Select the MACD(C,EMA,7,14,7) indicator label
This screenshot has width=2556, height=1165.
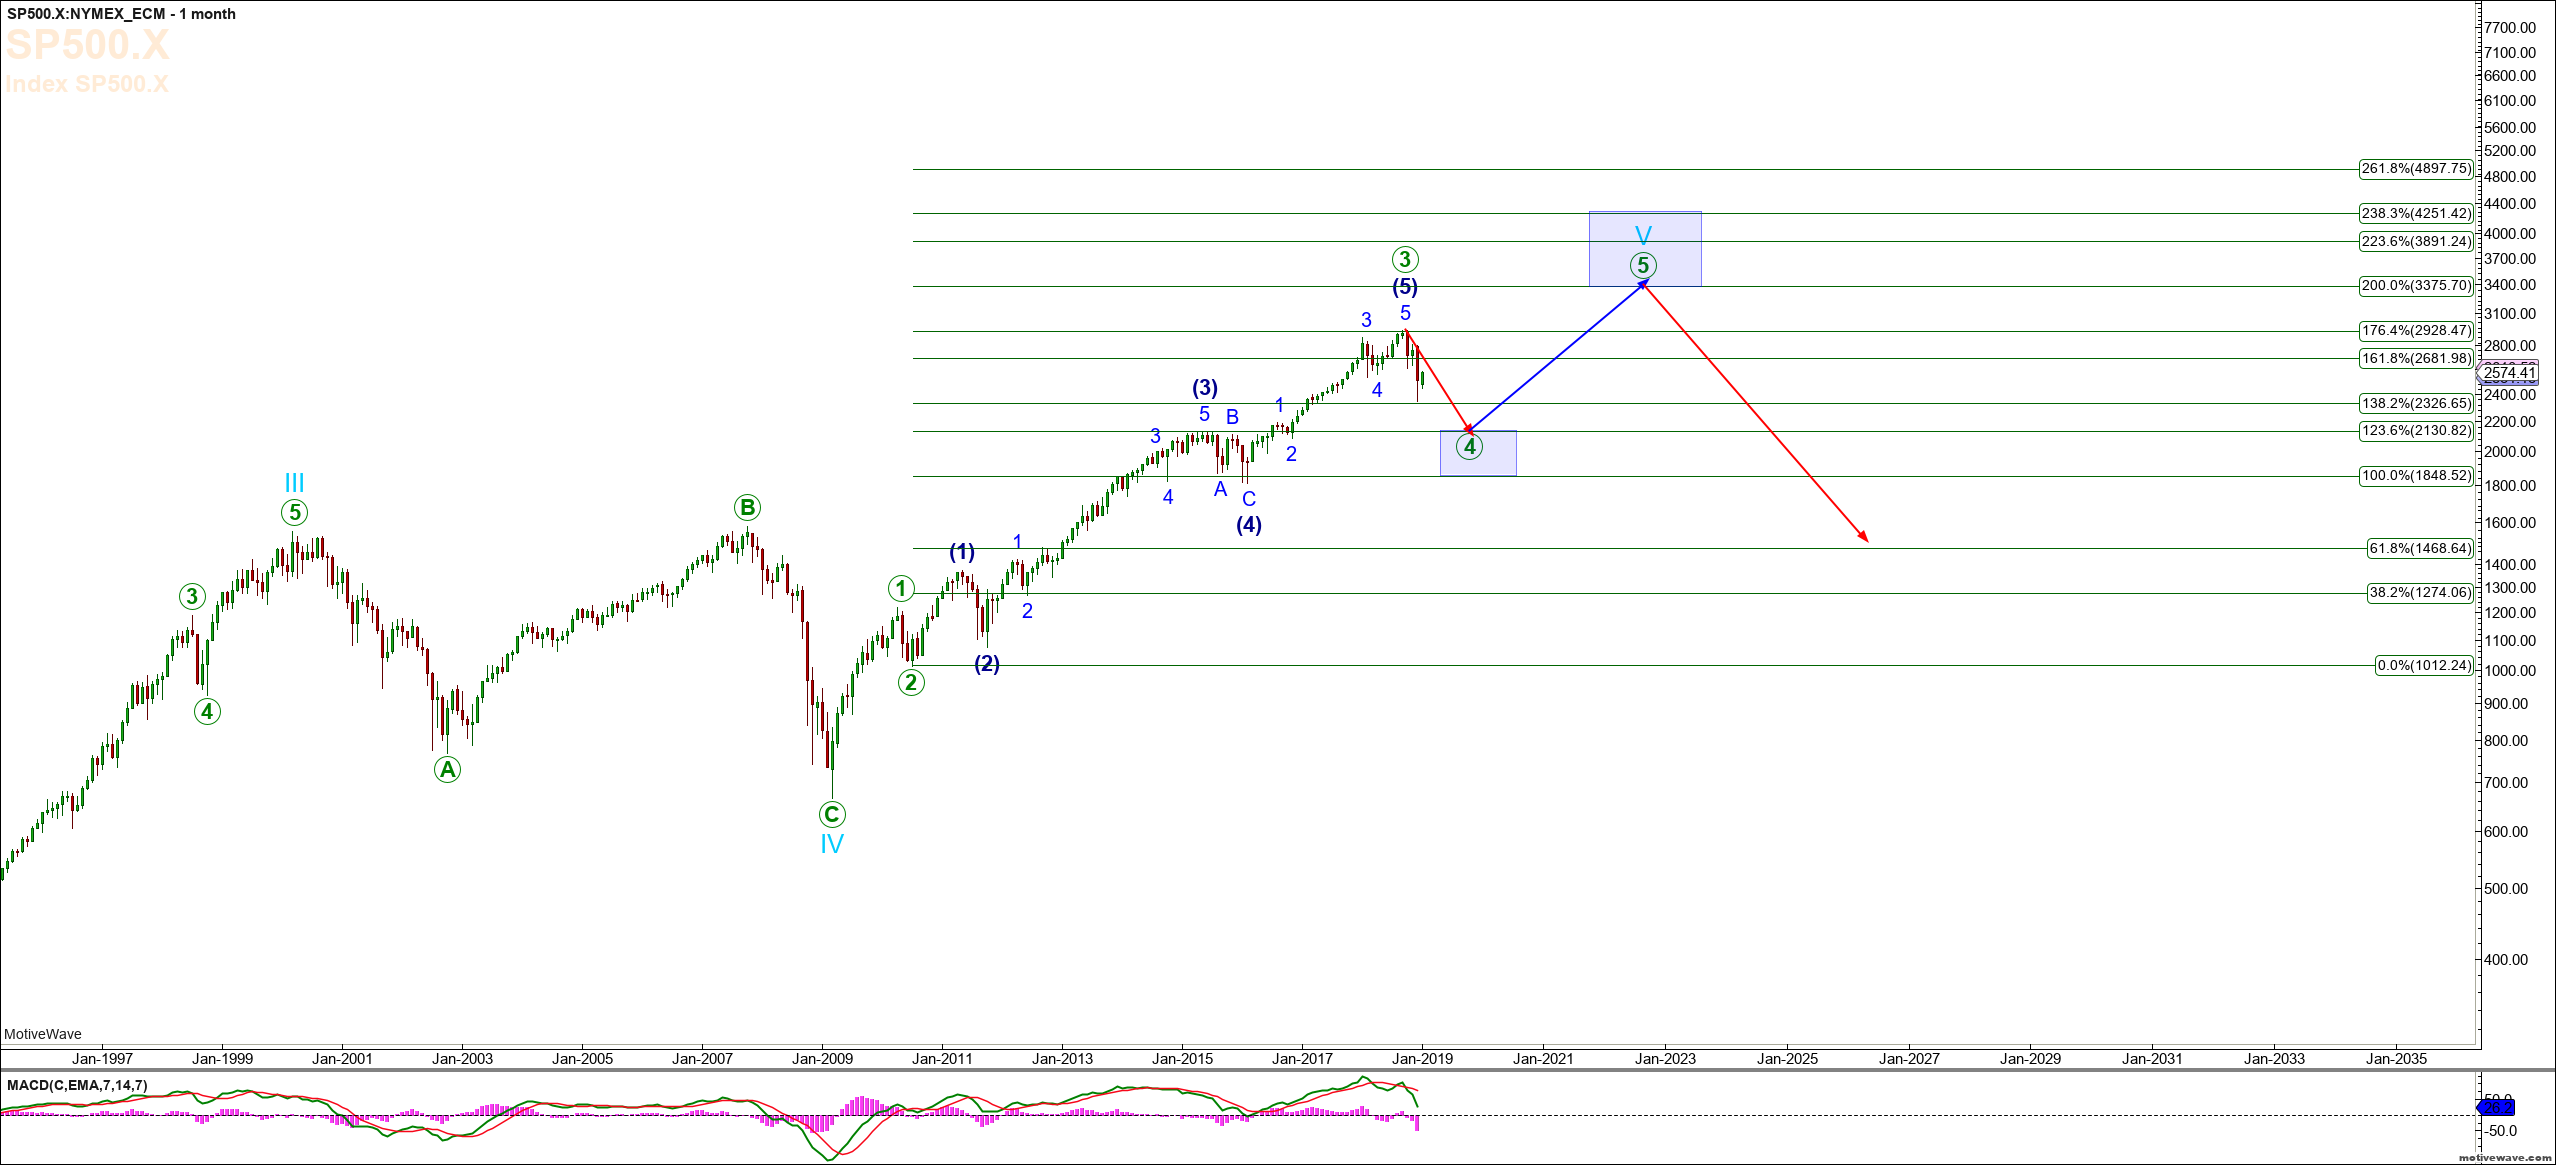[77, 1085]
